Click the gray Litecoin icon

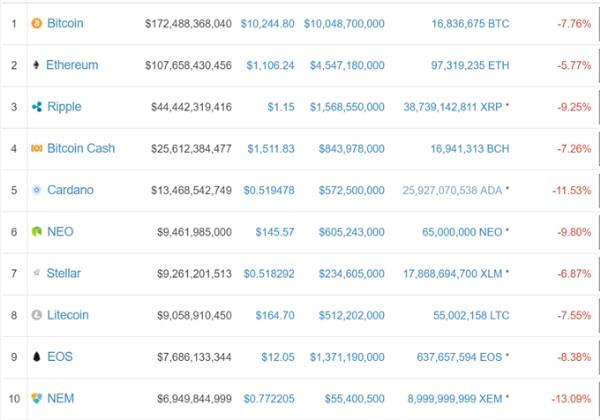(x=37, y=315)
